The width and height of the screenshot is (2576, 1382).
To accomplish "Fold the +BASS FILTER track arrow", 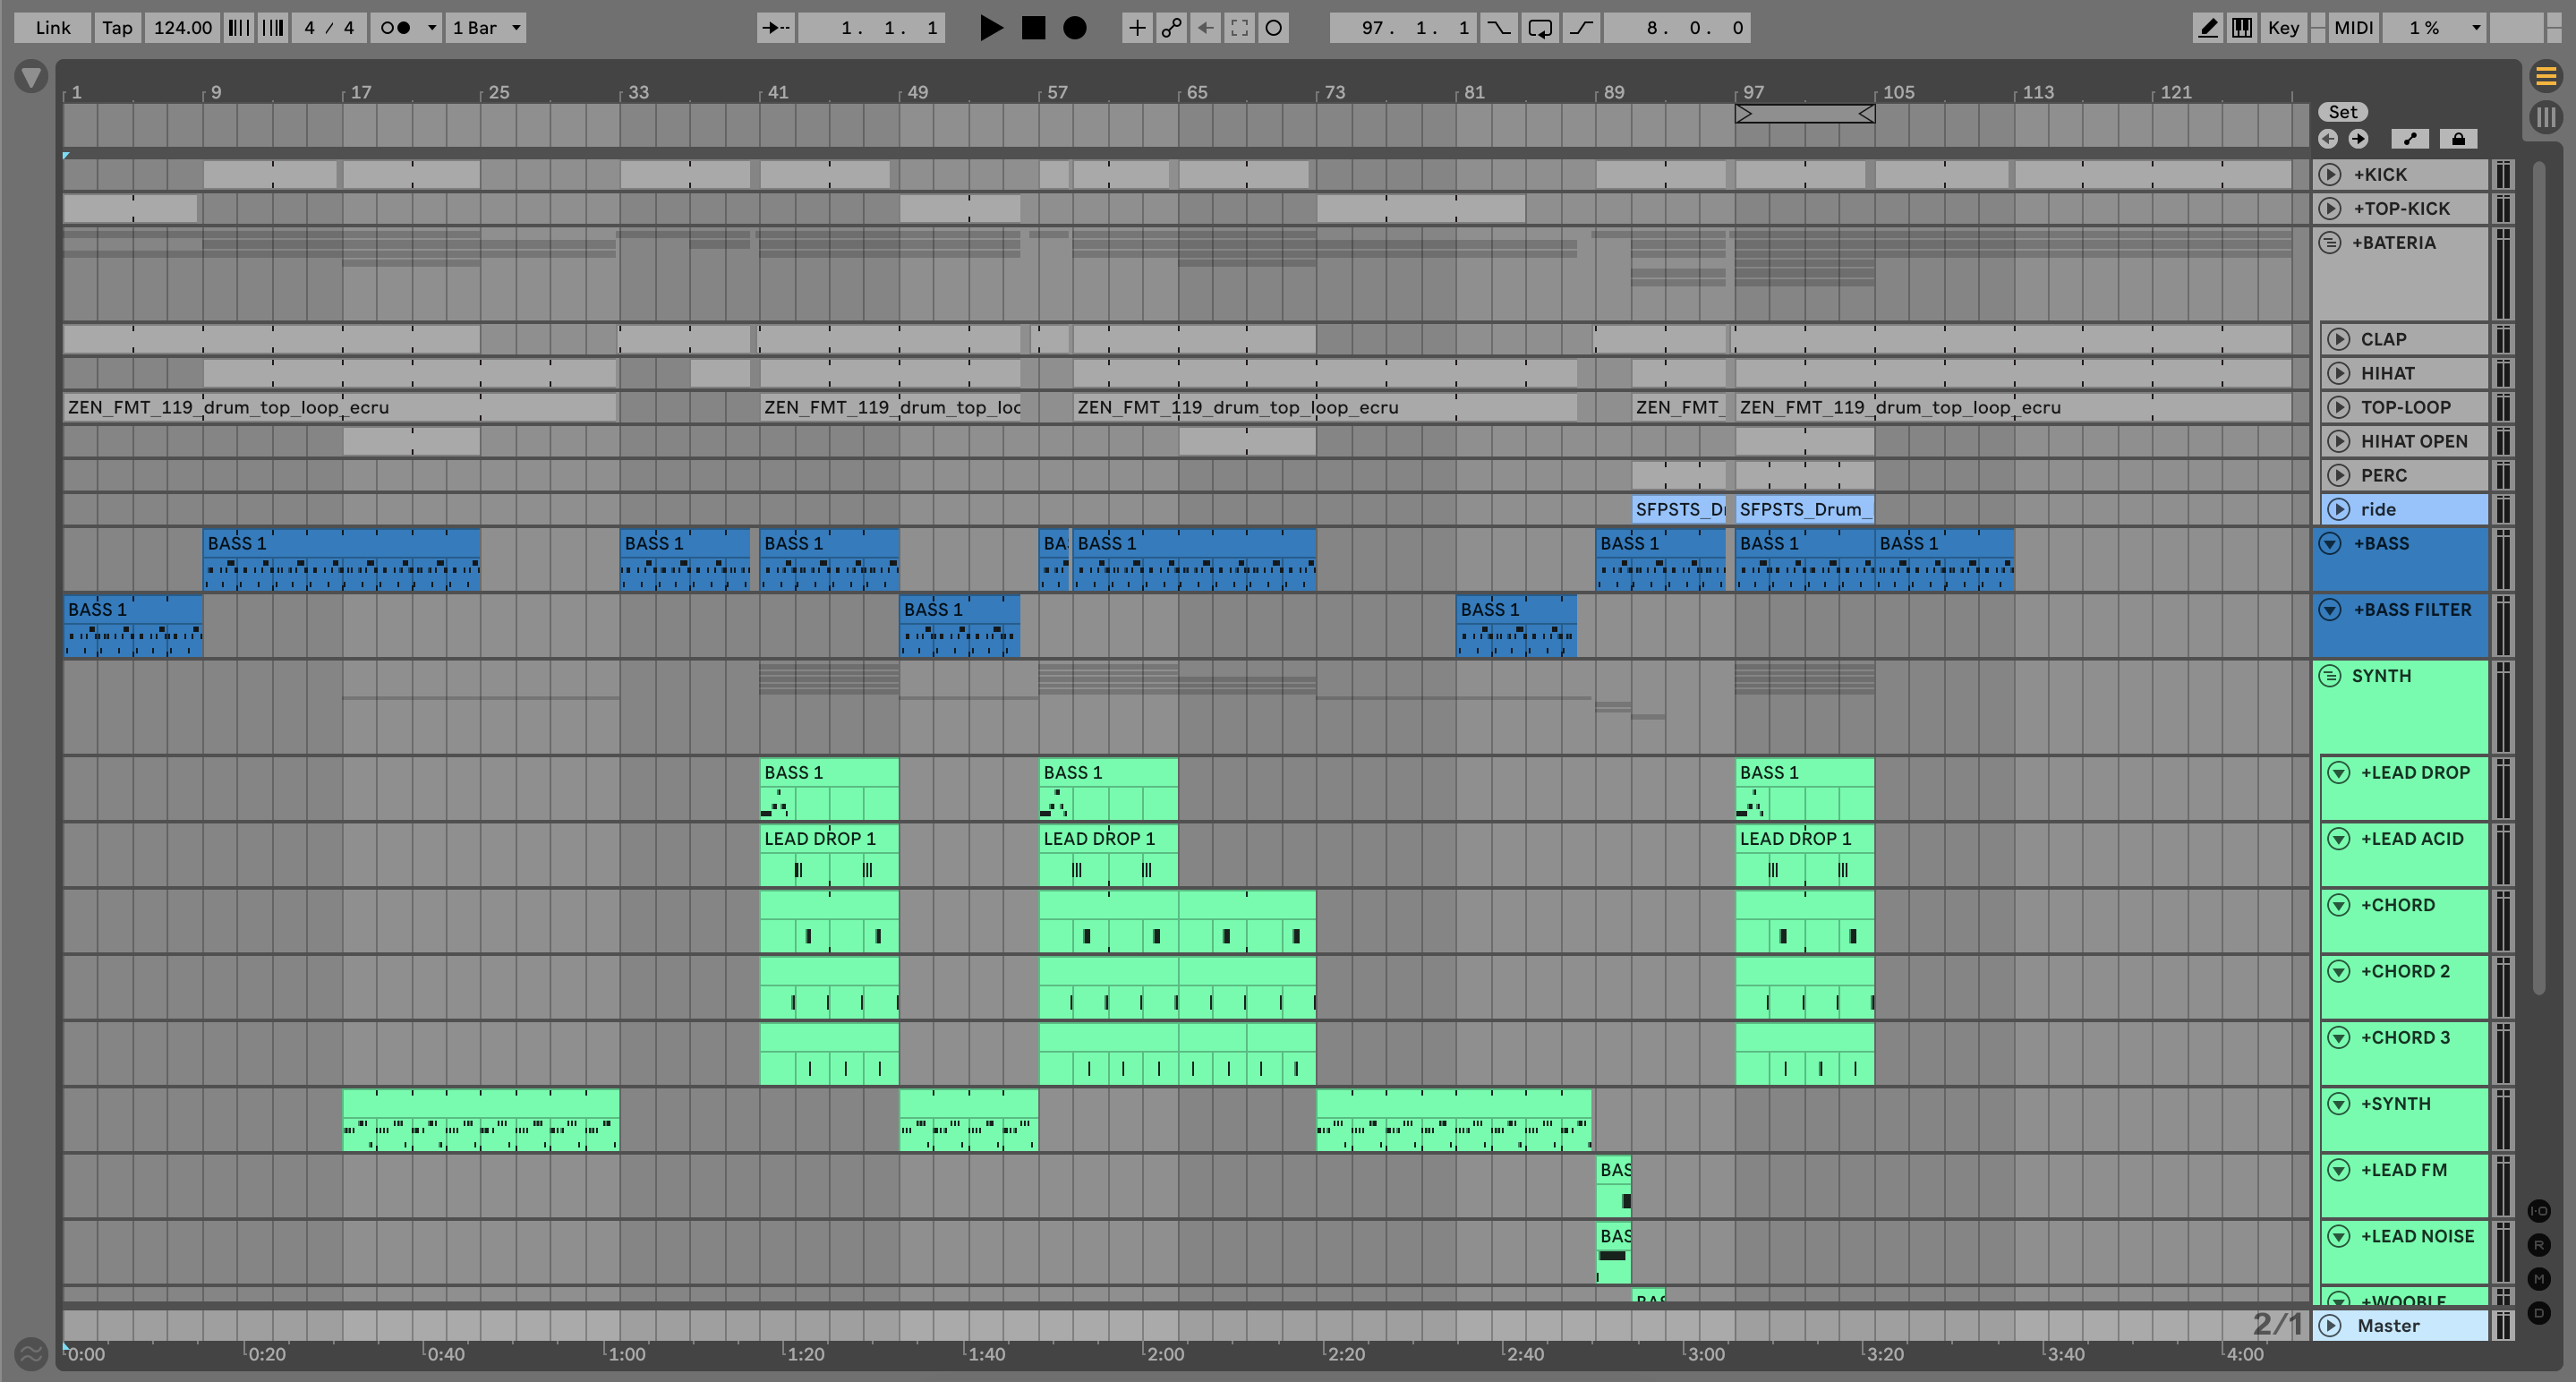I will pos(2330,609).
